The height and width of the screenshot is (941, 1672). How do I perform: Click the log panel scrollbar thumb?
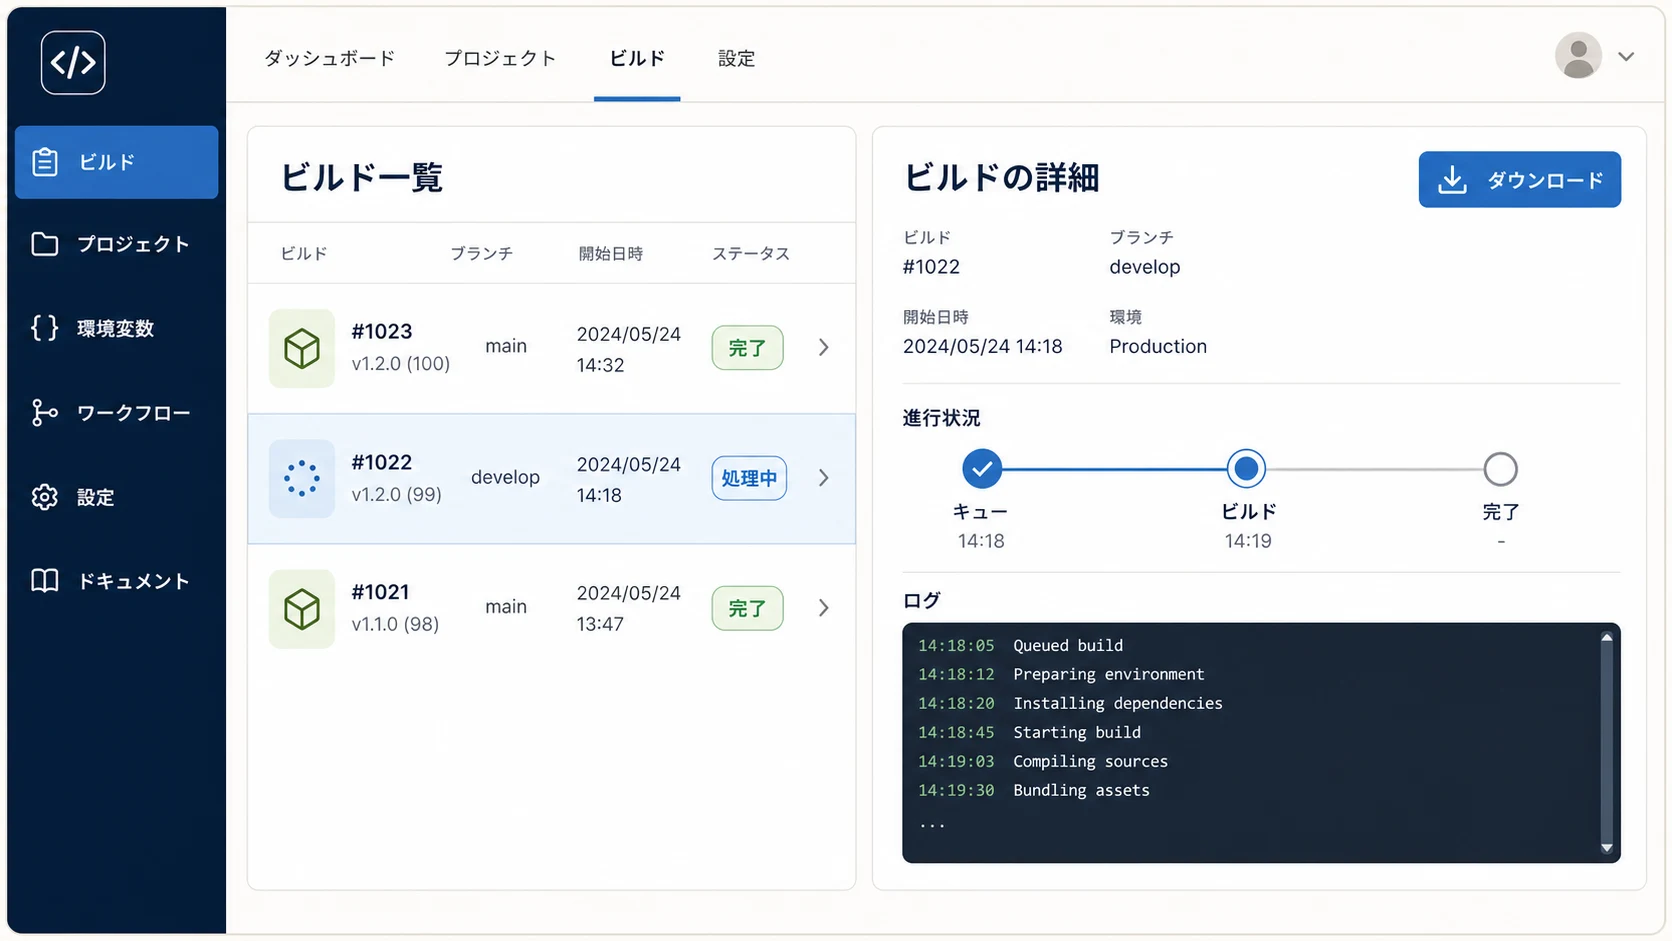coord(1606,742)
